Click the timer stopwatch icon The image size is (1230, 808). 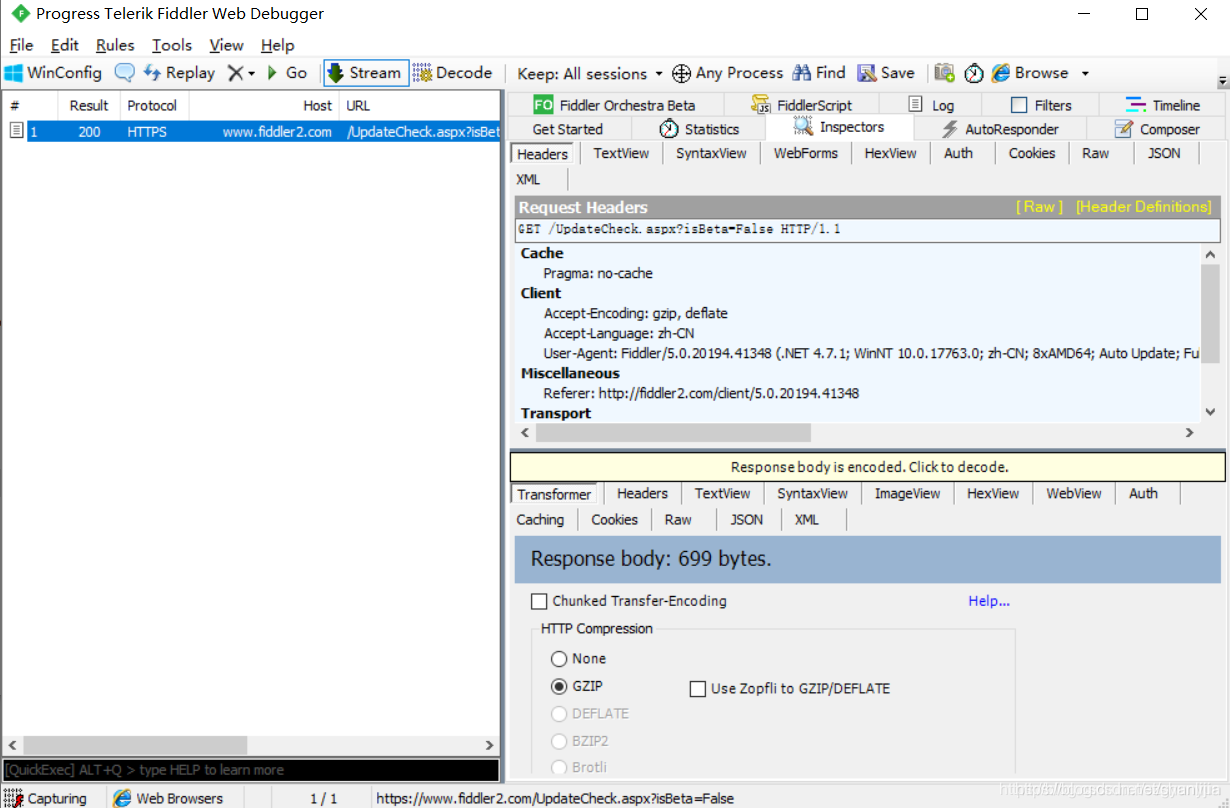pyautogui.click(x=974, y=73)
